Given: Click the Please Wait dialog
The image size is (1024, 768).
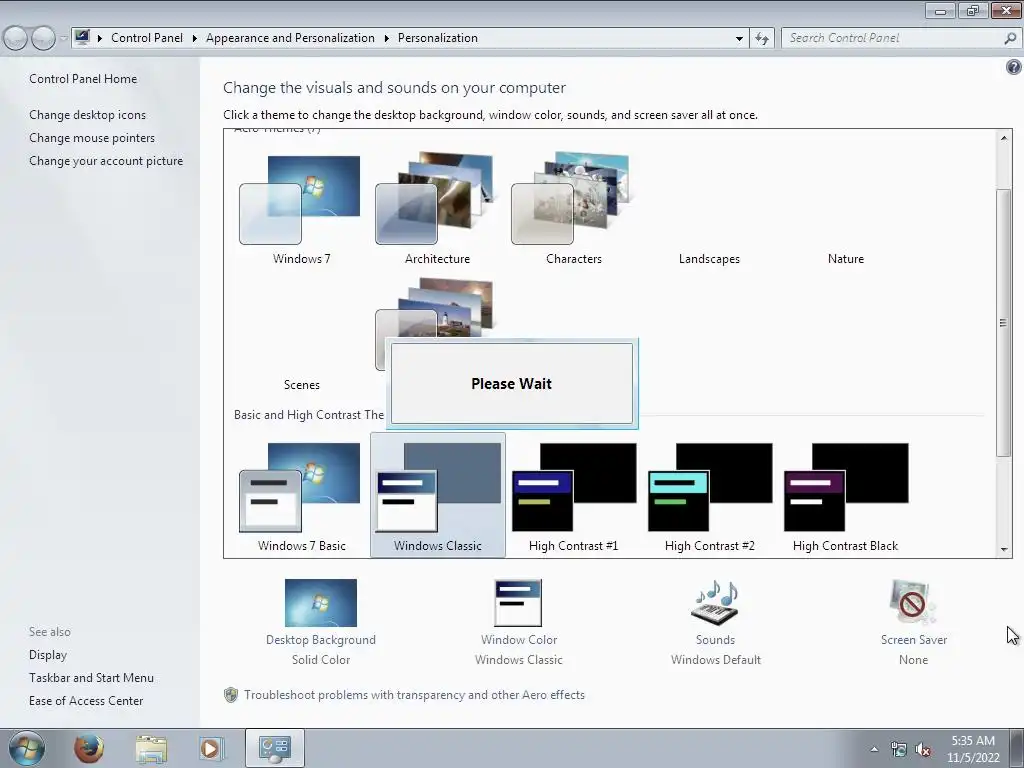Looking at the screenshot, I should [511, 383].
